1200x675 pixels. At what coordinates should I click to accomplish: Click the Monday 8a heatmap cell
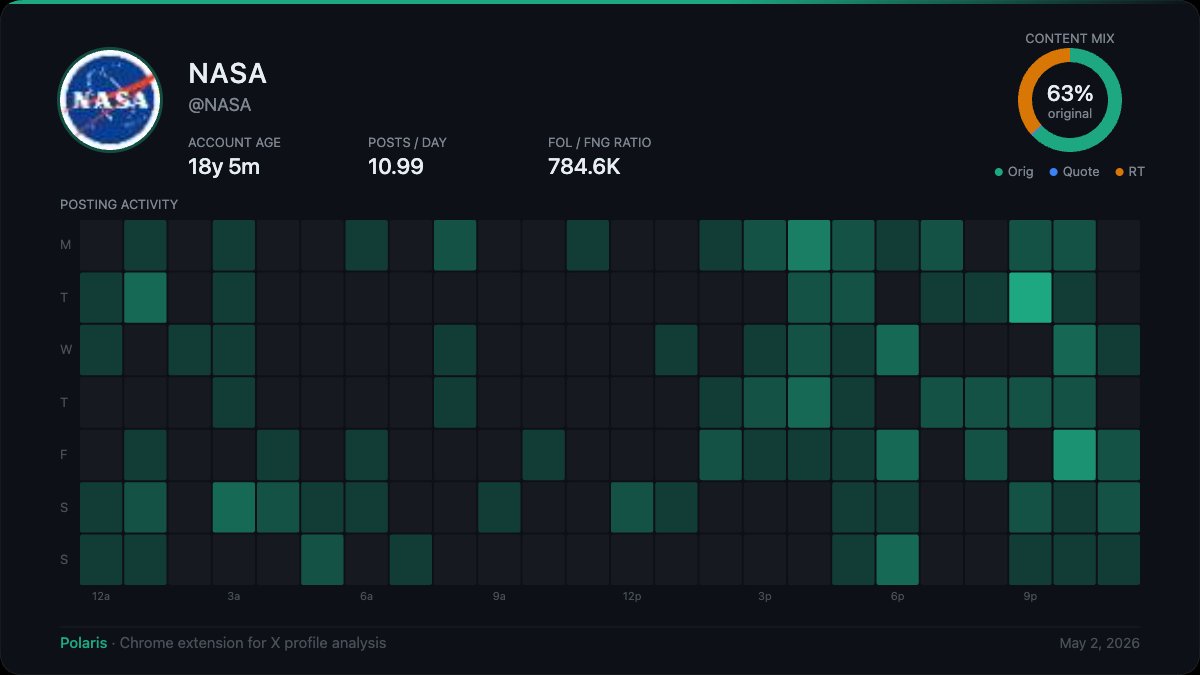tap(455, 245)
